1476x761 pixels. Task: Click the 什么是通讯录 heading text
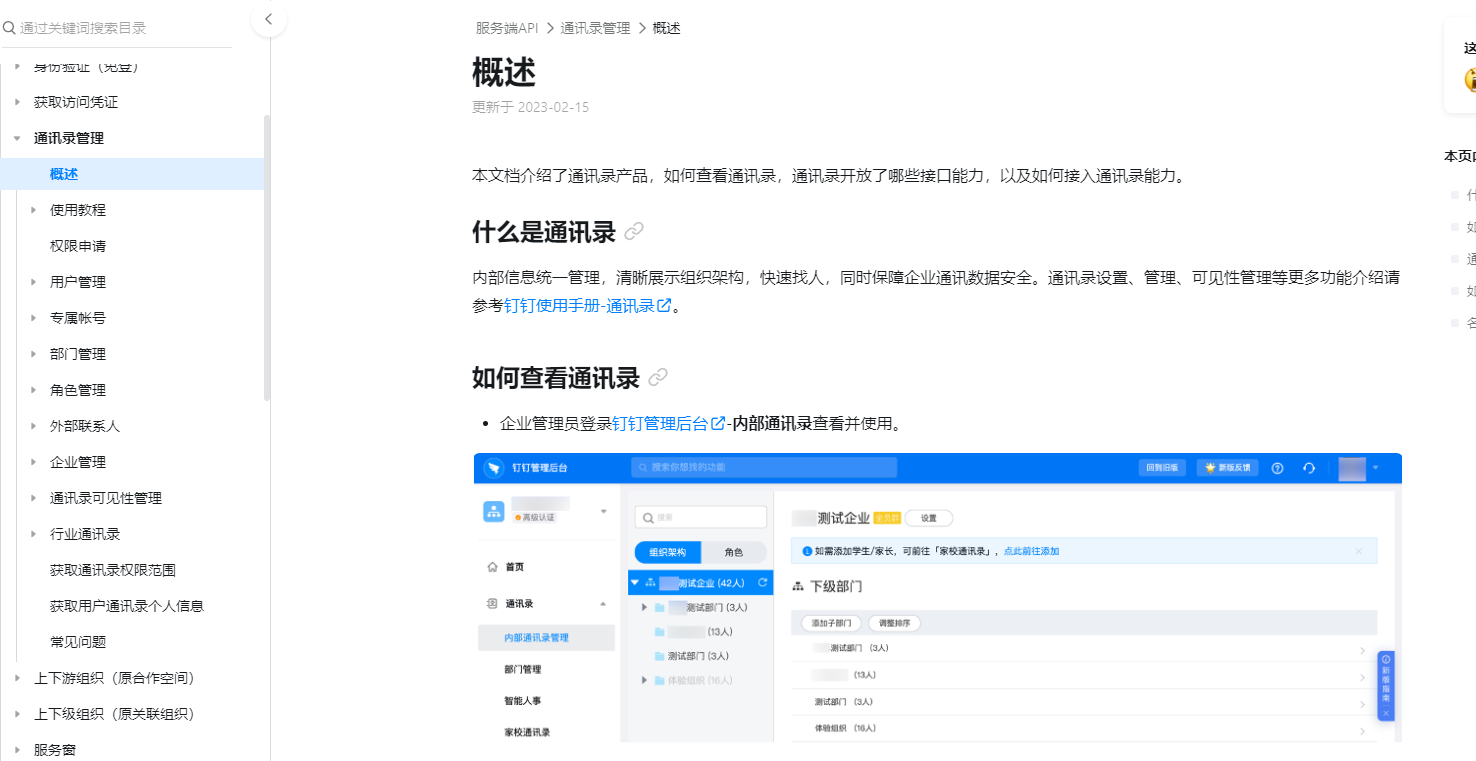[544, 232]
